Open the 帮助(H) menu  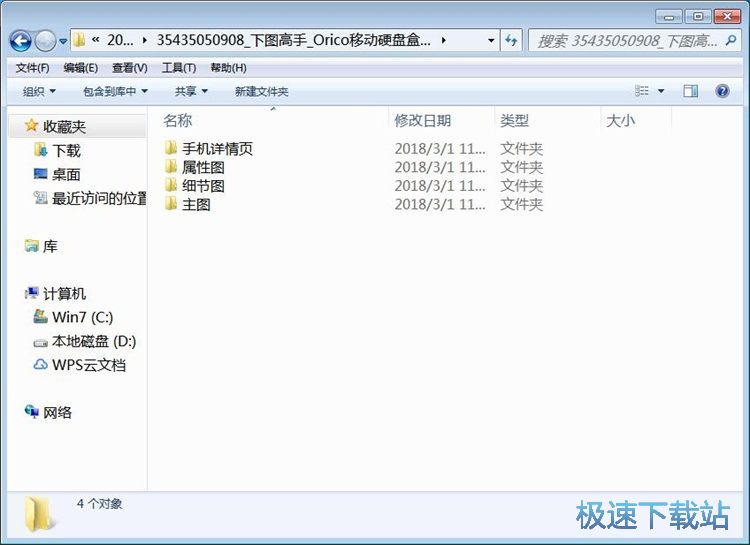point(228,68)
